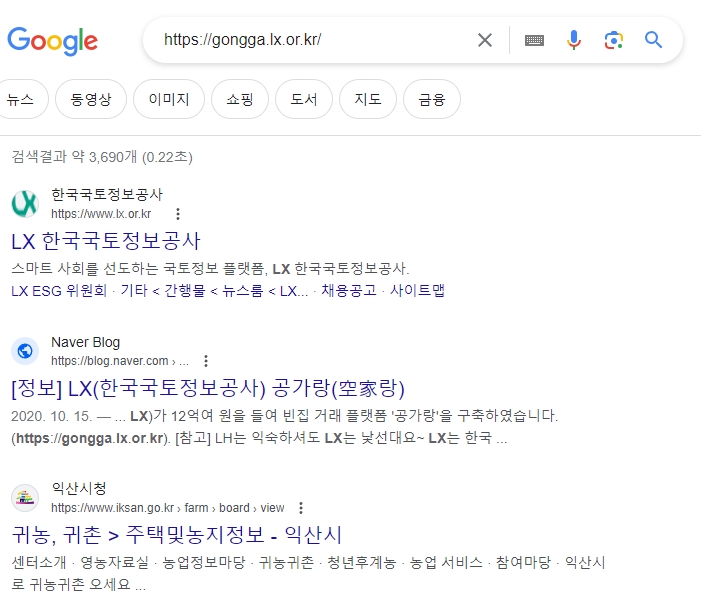Click the 스마트 사회를 선도하는 snippet text

[210, 269]
